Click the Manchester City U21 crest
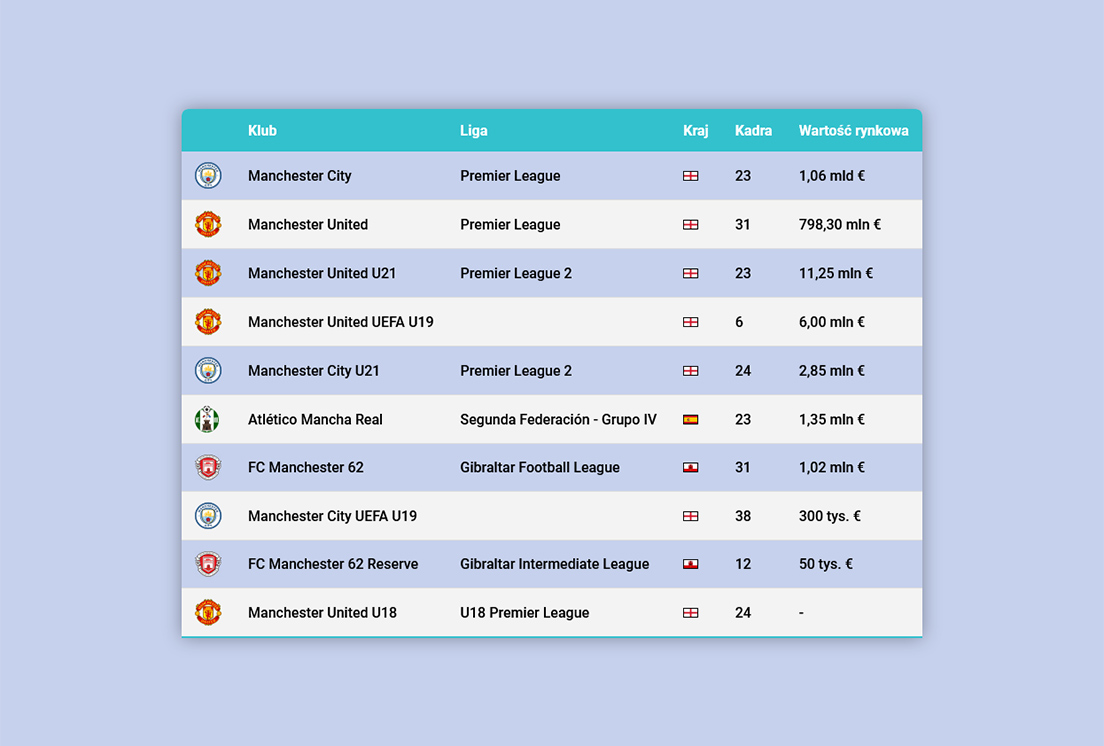The height and width of the screenshot is (746, 1104). (x=208, y=370)
